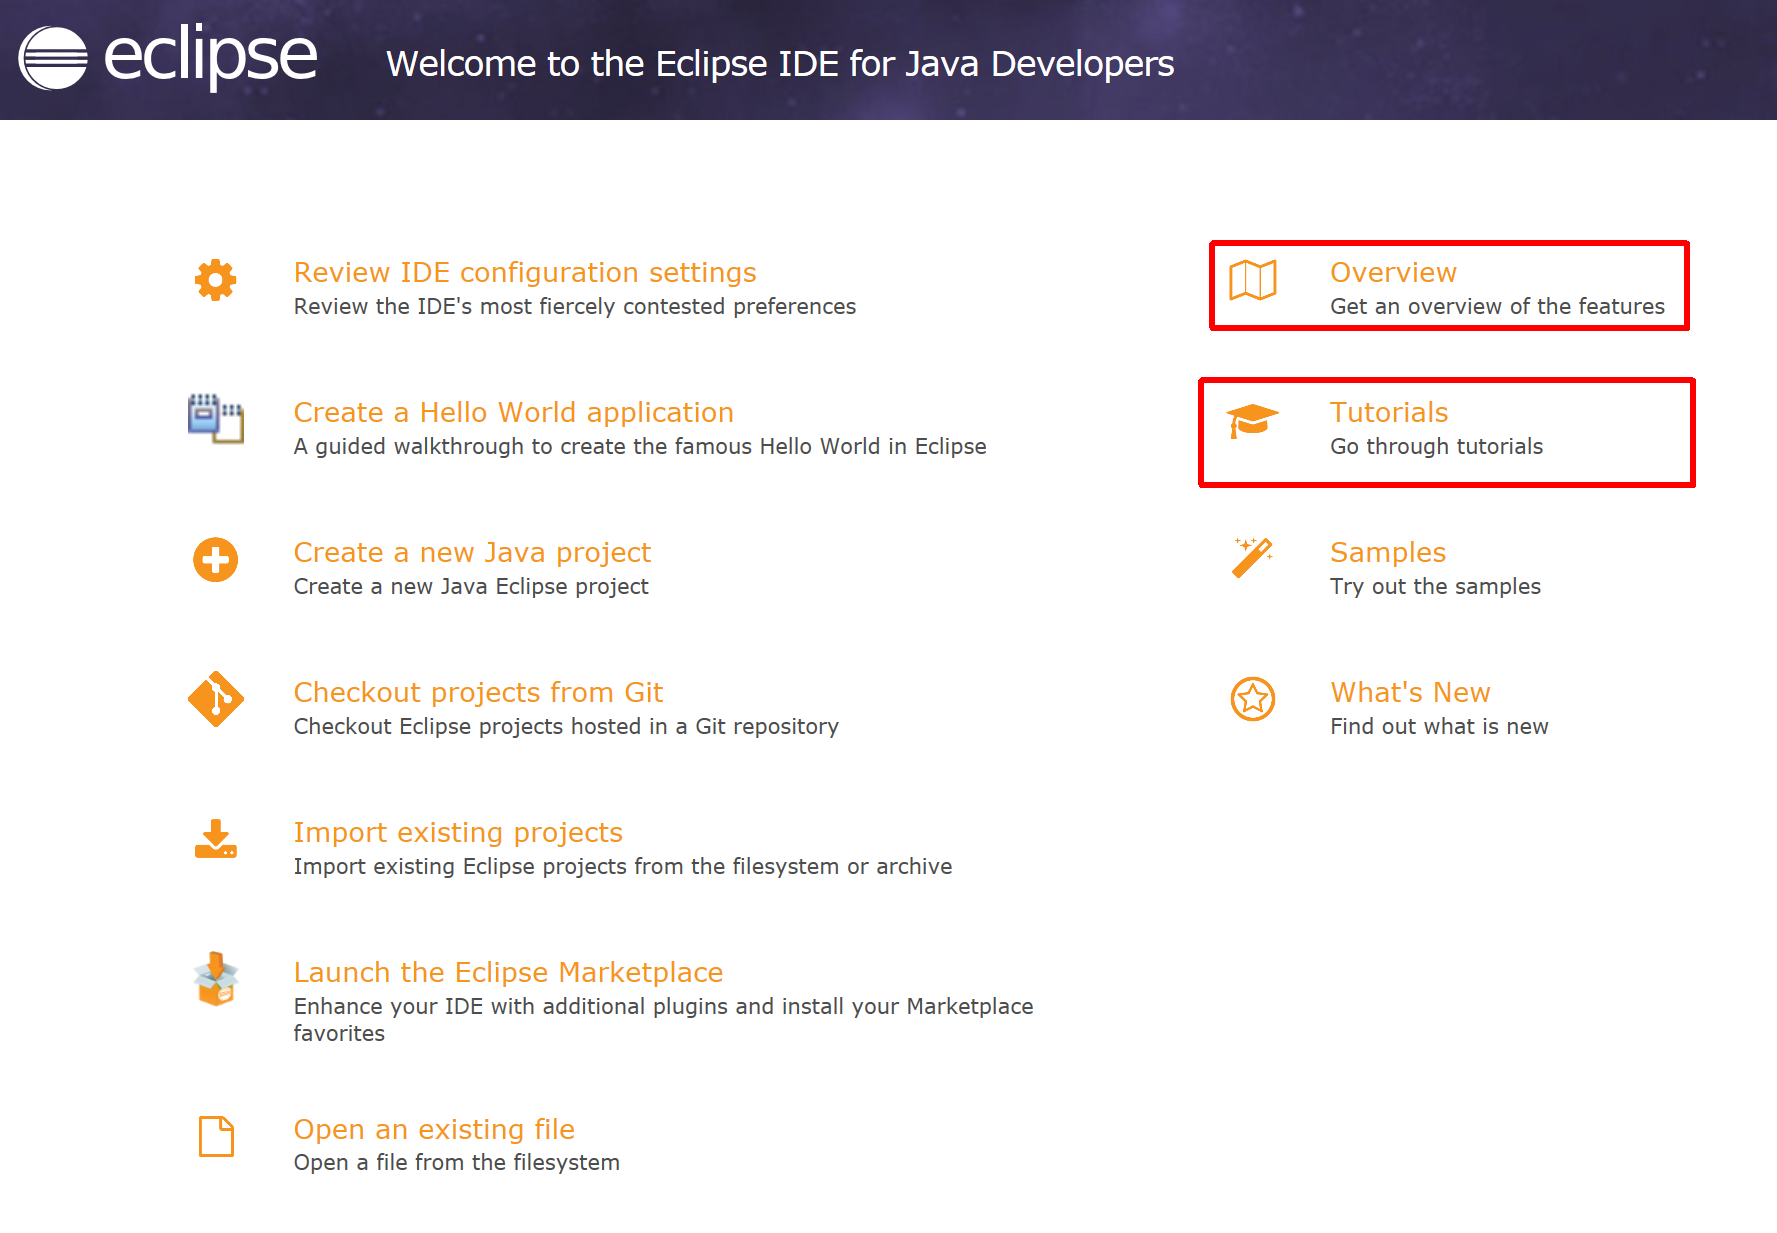Image resolution: width=1777 pixels, height=1233 pixels.
Task: Click the gear icon for IDE configuration
Action: click(x=216, y=280)
